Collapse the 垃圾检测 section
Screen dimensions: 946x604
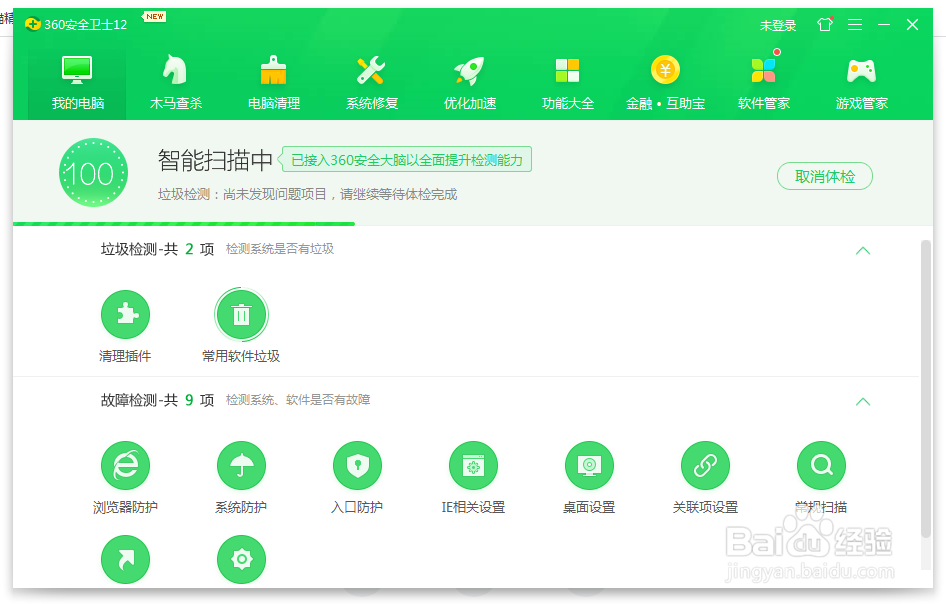[863, 251]
